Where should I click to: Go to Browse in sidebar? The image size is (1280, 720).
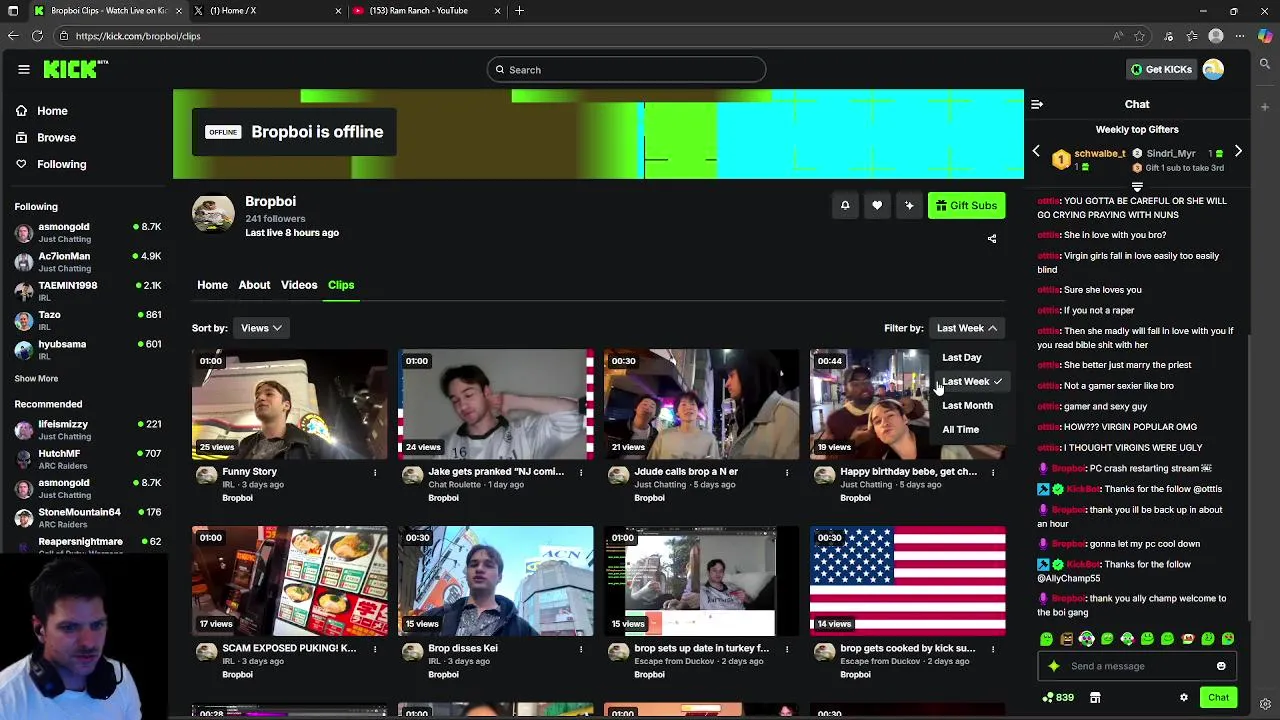point(56,137)
